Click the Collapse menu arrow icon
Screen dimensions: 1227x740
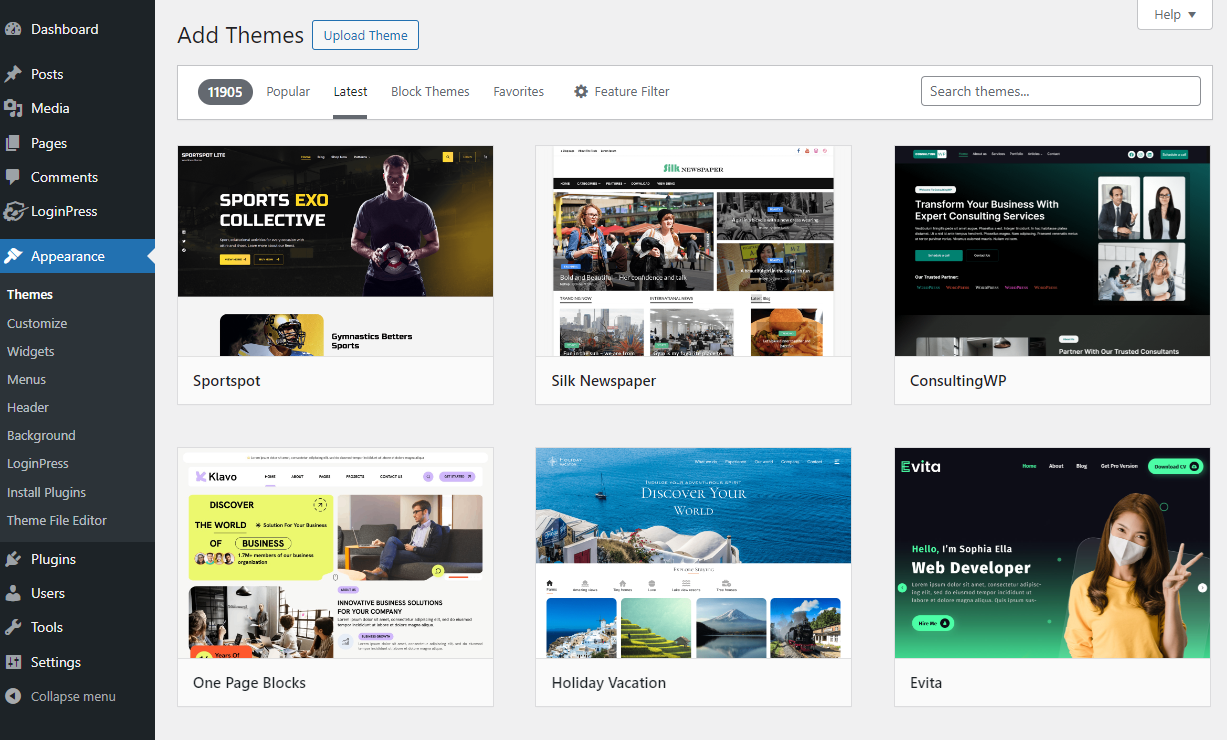pos(13,696)
